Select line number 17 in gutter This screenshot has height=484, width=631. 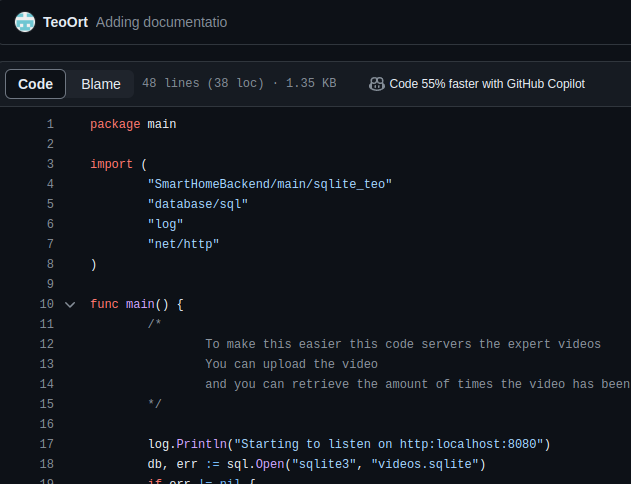click(x=46, y=444)
